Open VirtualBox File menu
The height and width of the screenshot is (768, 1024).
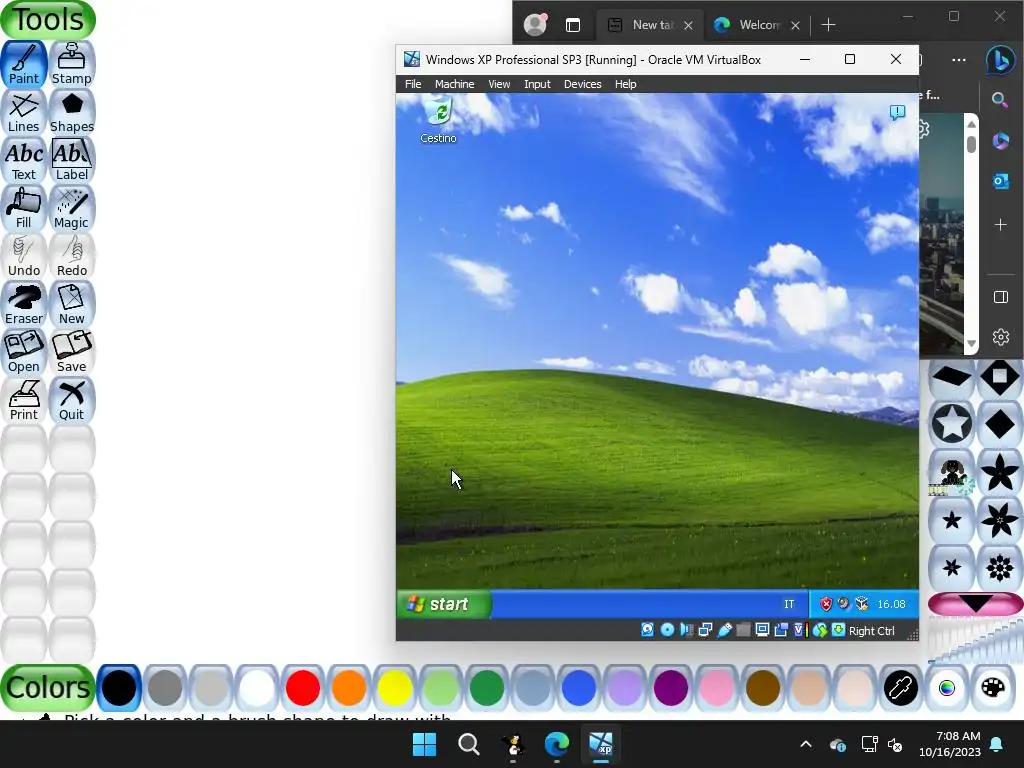[413, 84]
